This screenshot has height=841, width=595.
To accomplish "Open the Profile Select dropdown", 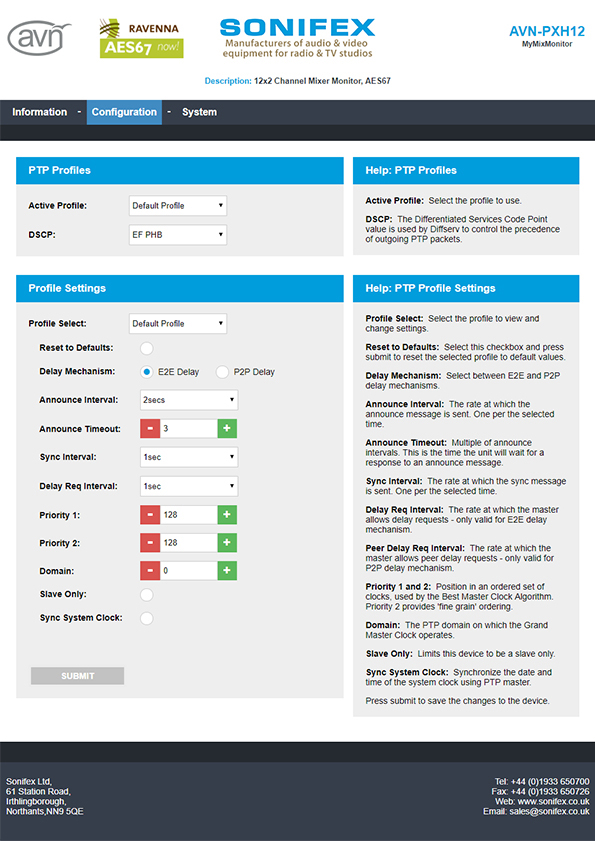I will click(x=178, y=323).
